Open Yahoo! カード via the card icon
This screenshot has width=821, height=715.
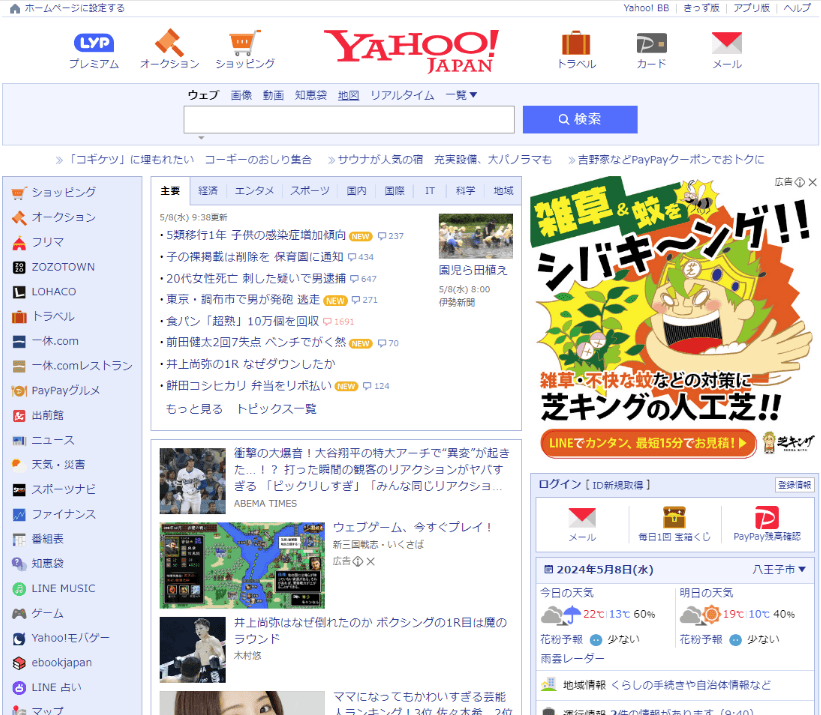pos(651,45)
